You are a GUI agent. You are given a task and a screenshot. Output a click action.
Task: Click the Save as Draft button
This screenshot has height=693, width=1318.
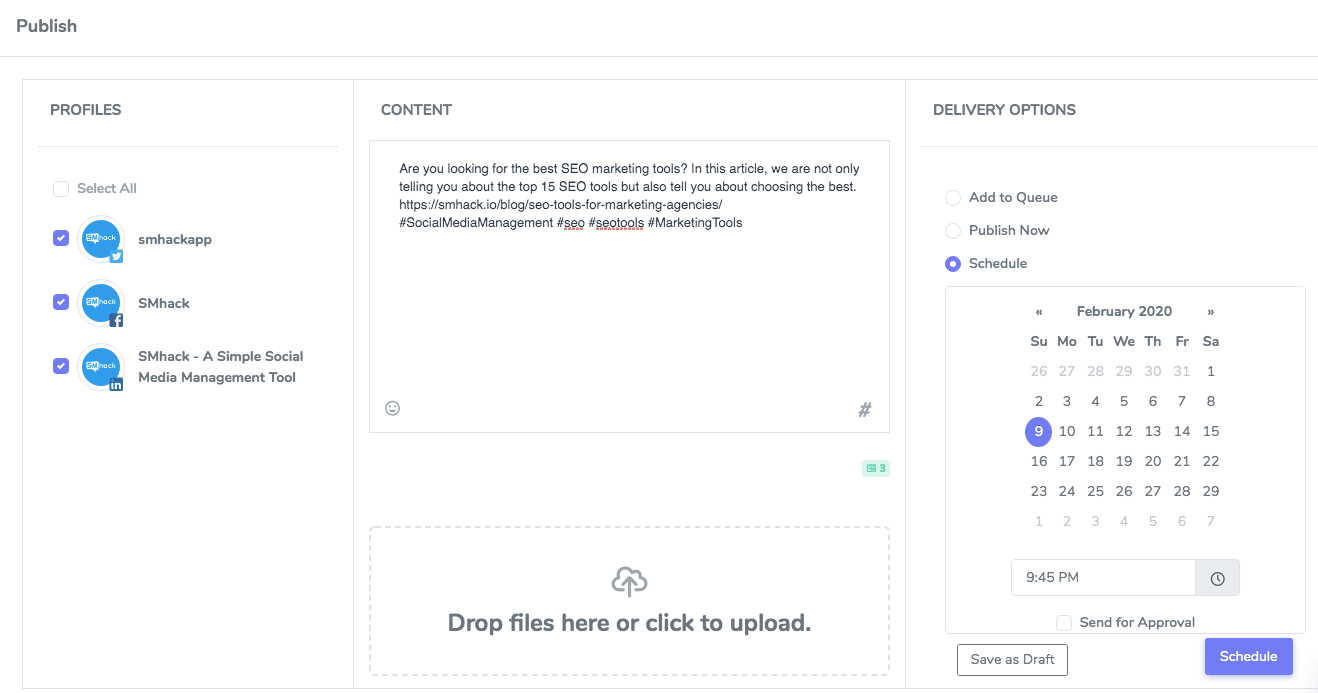(x=1012, y=660)
